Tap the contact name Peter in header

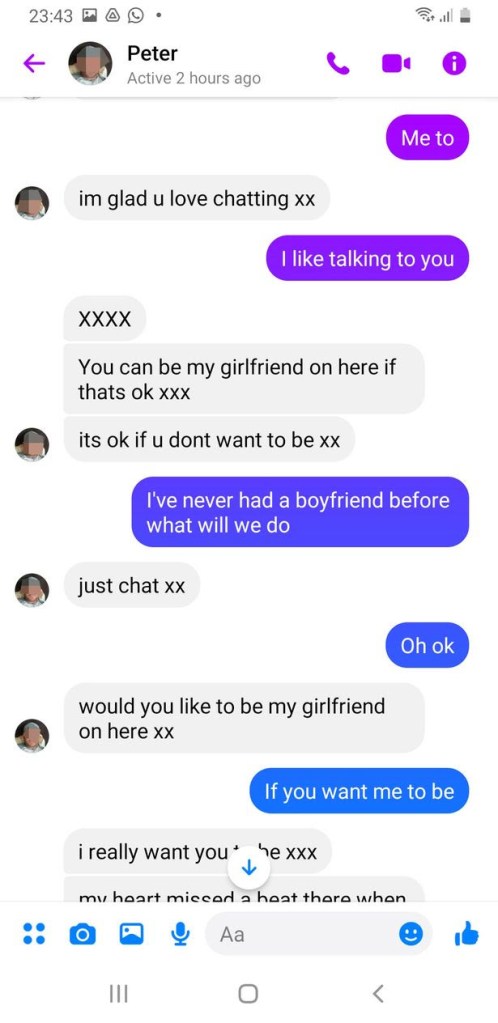click(x=152, y=53)
